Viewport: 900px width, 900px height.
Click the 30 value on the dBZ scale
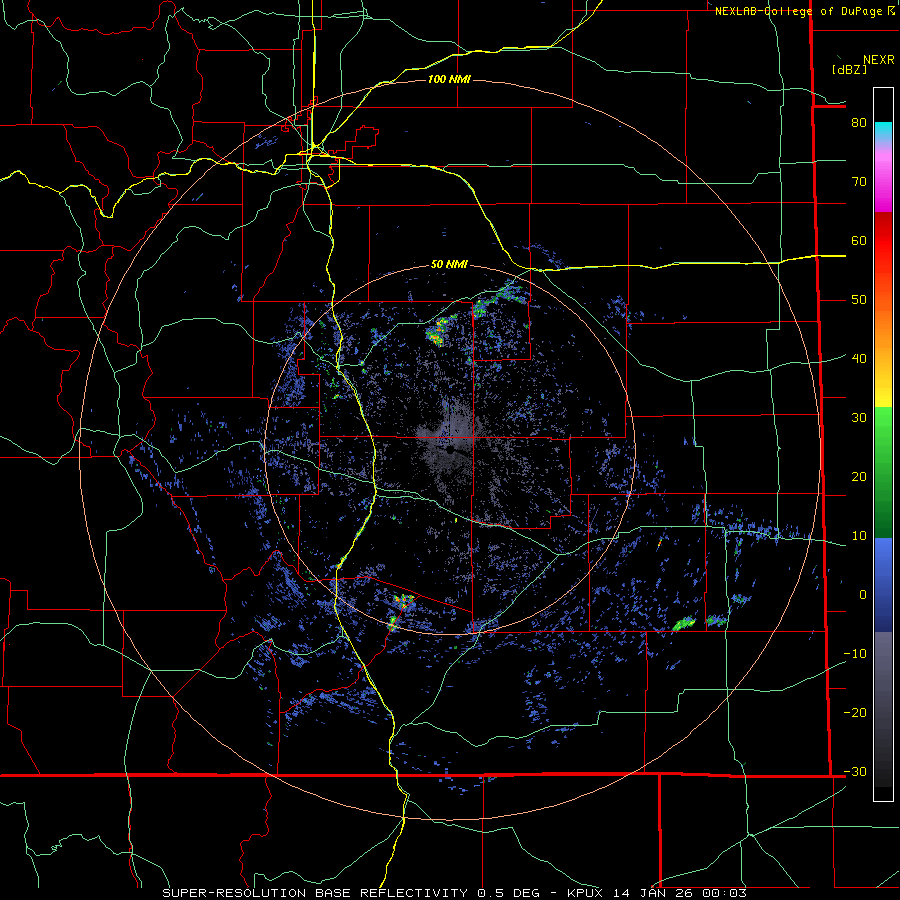(x=859, y=417)
